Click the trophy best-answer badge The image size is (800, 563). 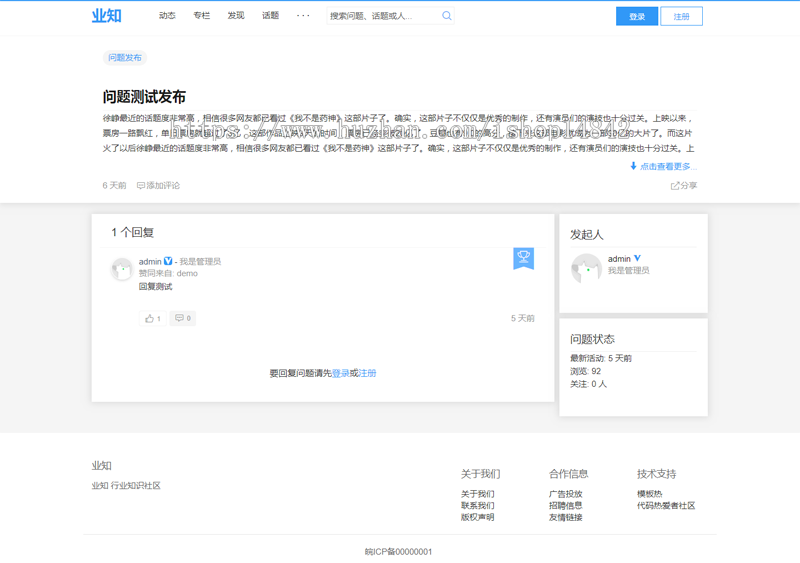pyautogui.click(x=523, y=258)
